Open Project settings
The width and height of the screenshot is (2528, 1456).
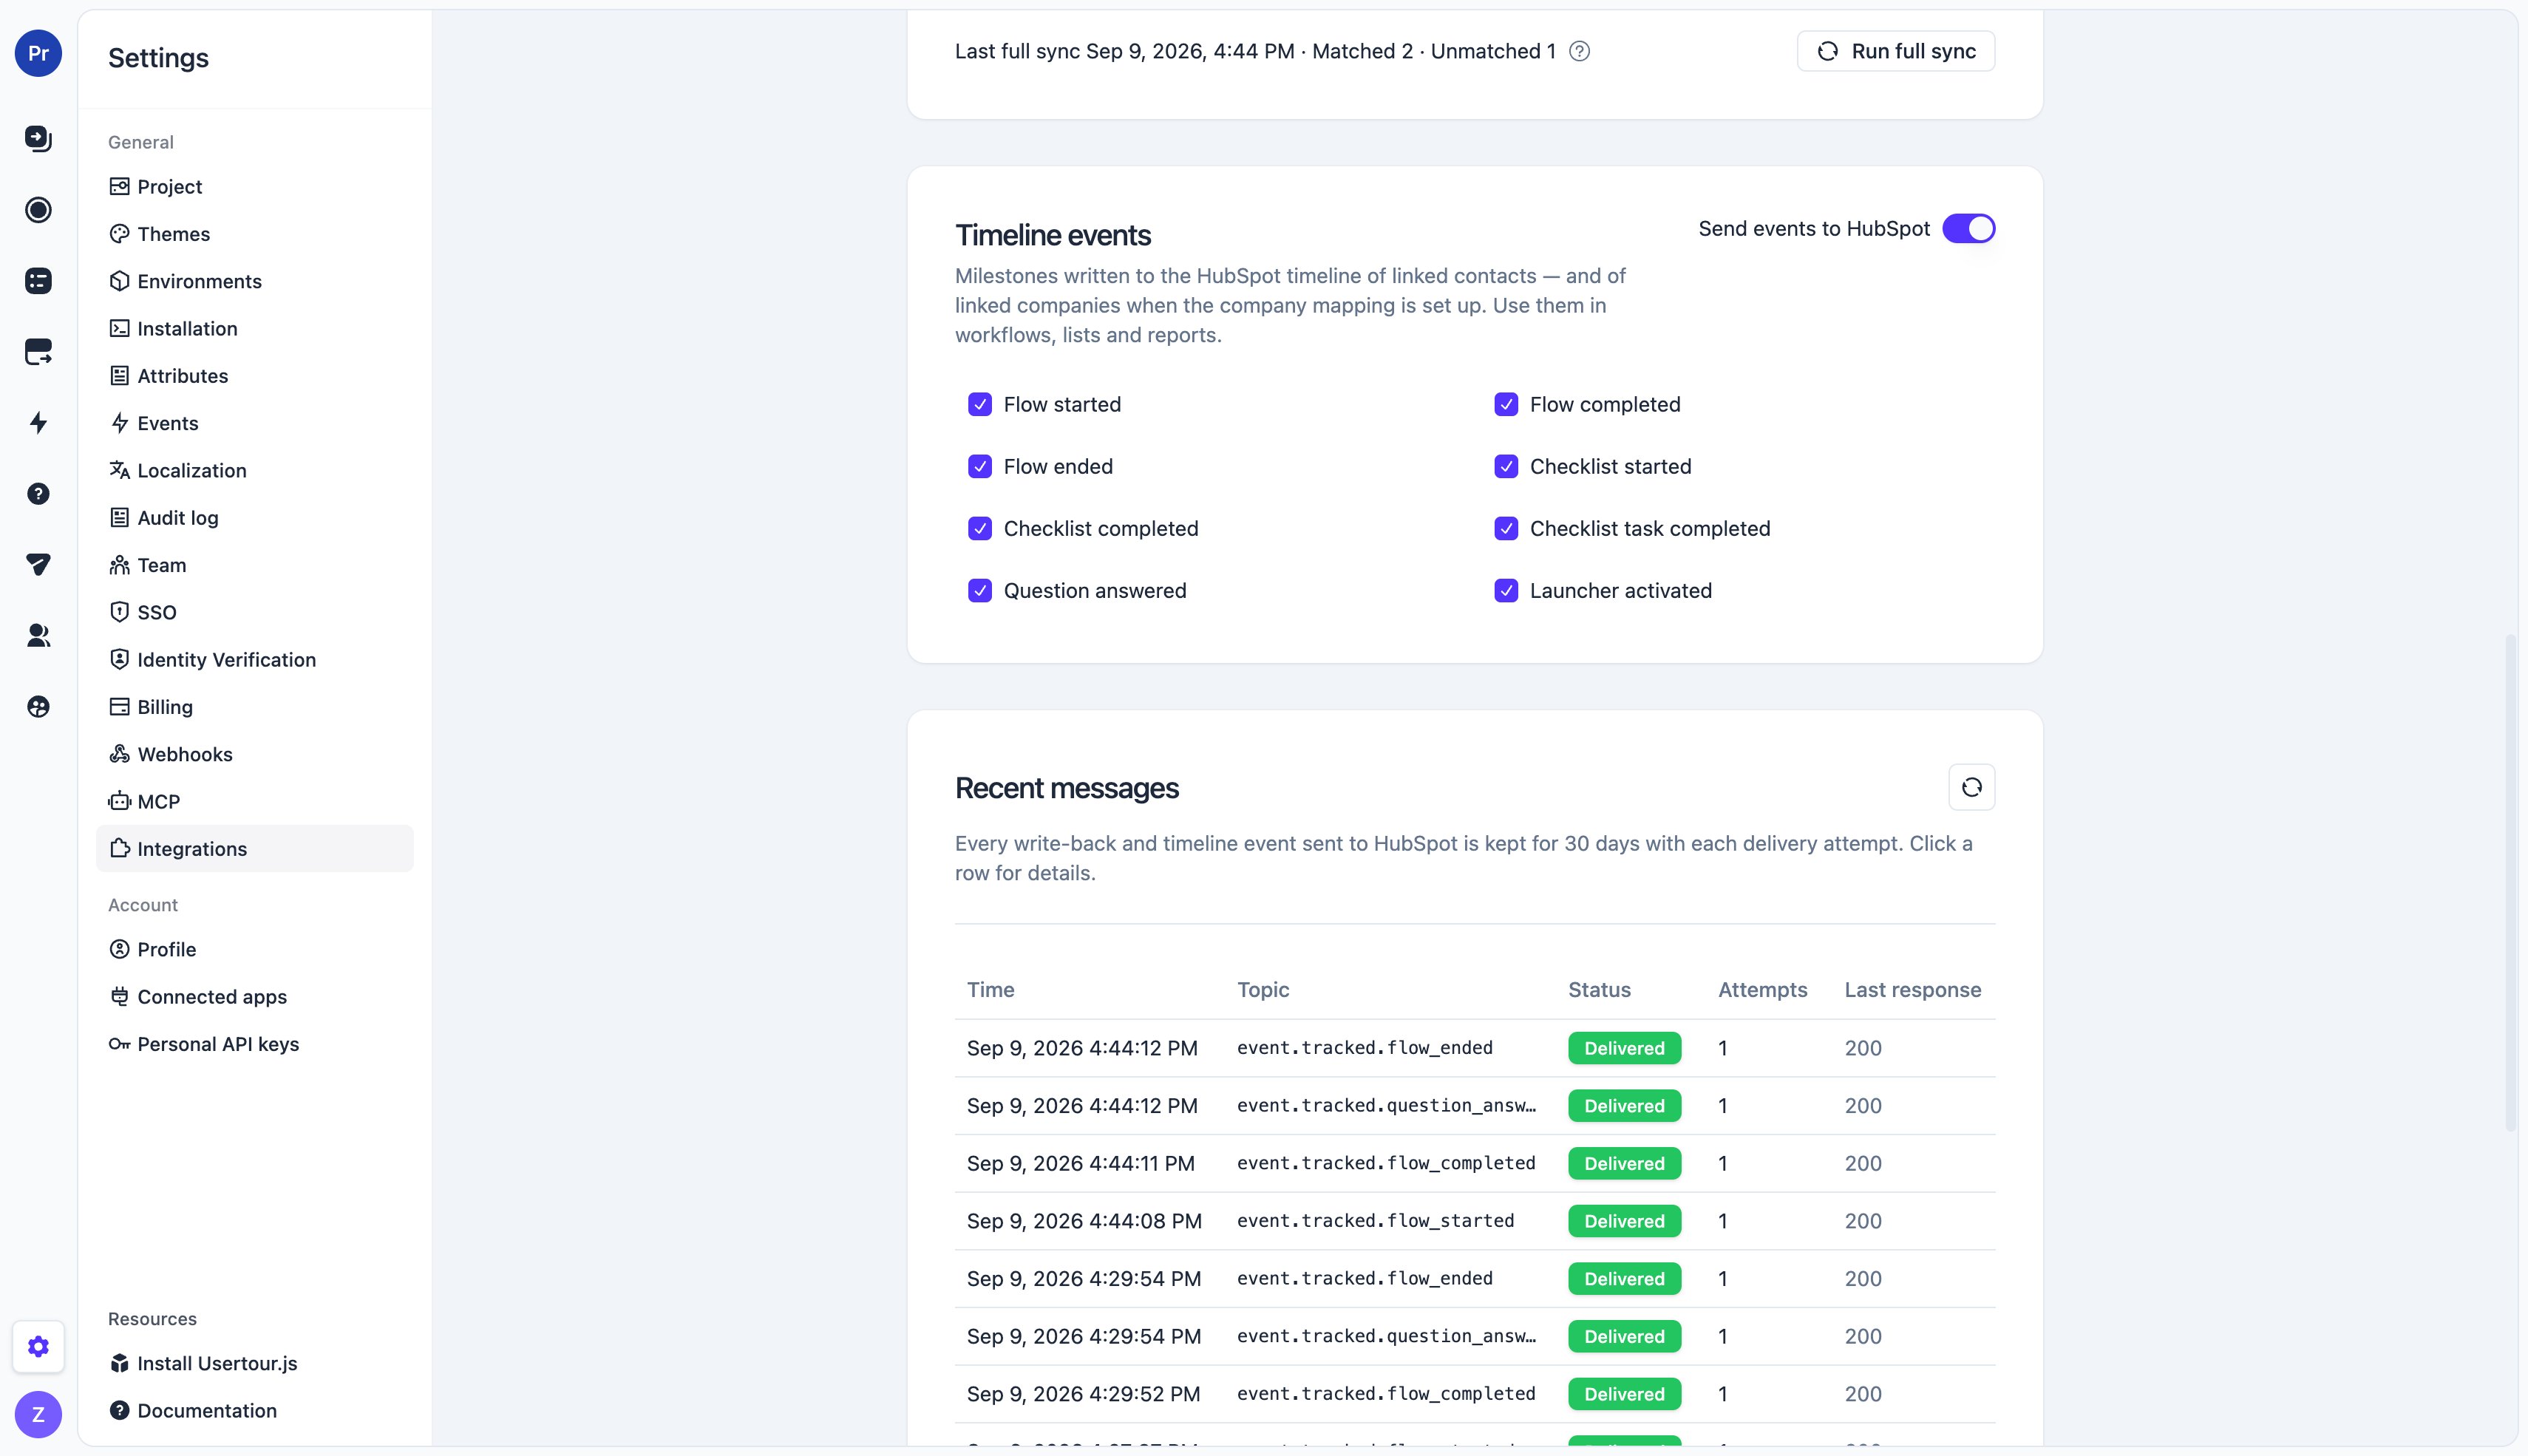[254, 187]
